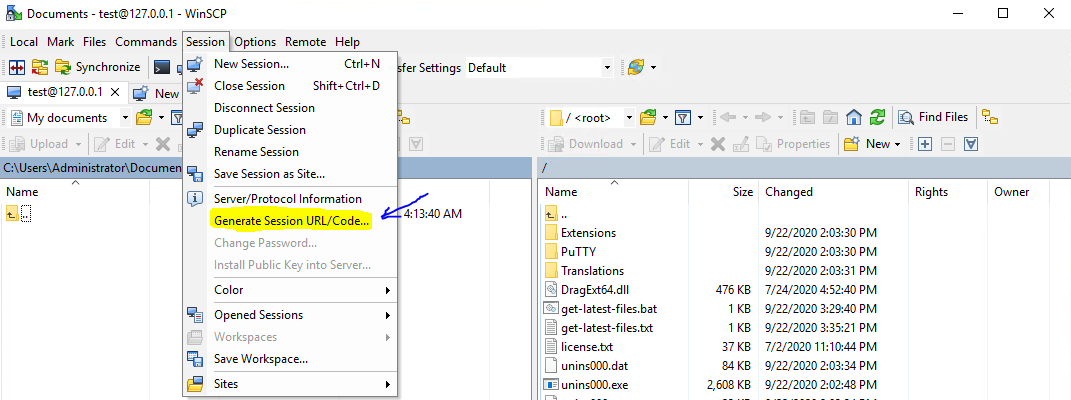Open the Mark menu

(x=61, y=42)
